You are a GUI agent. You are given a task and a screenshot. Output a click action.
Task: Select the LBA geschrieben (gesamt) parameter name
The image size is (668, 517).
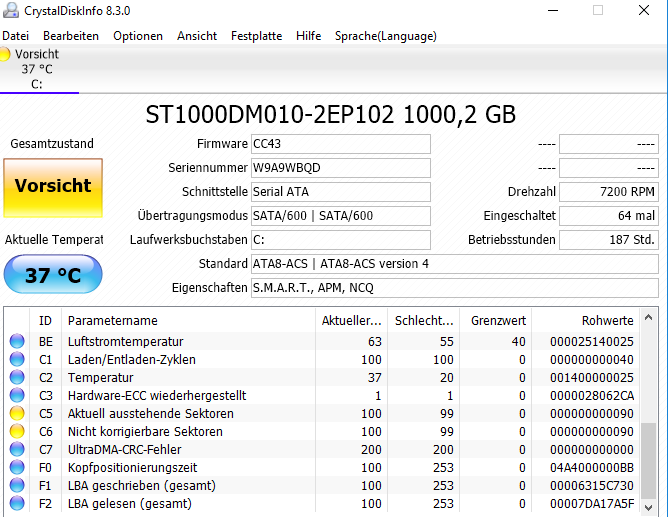tap(141, 485)
